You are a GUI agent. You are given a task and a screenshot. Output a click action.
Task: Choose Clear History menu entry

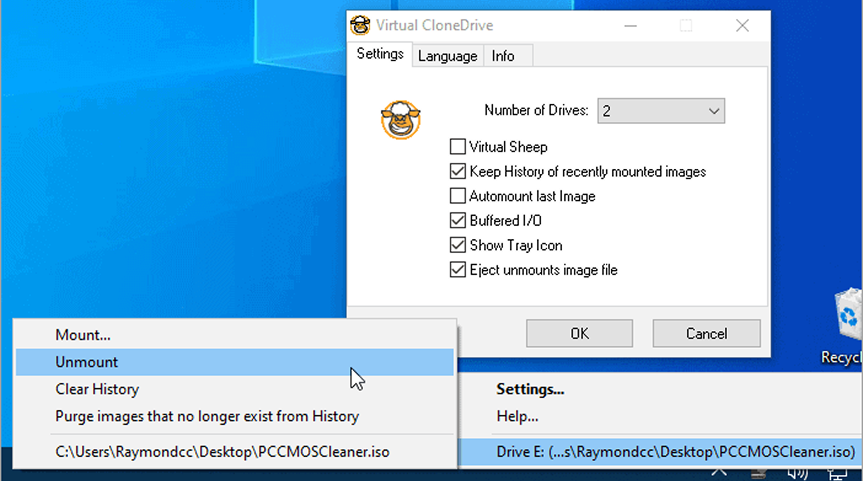pos(234,389)
